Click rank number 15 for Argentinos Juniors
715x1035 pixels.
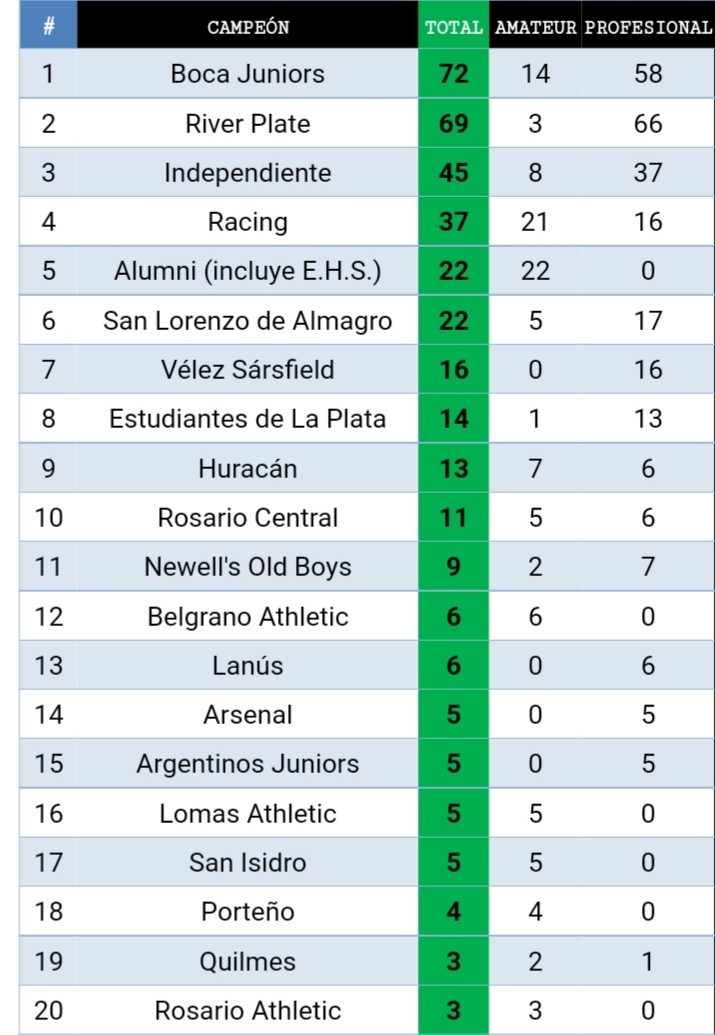(48, 763)
